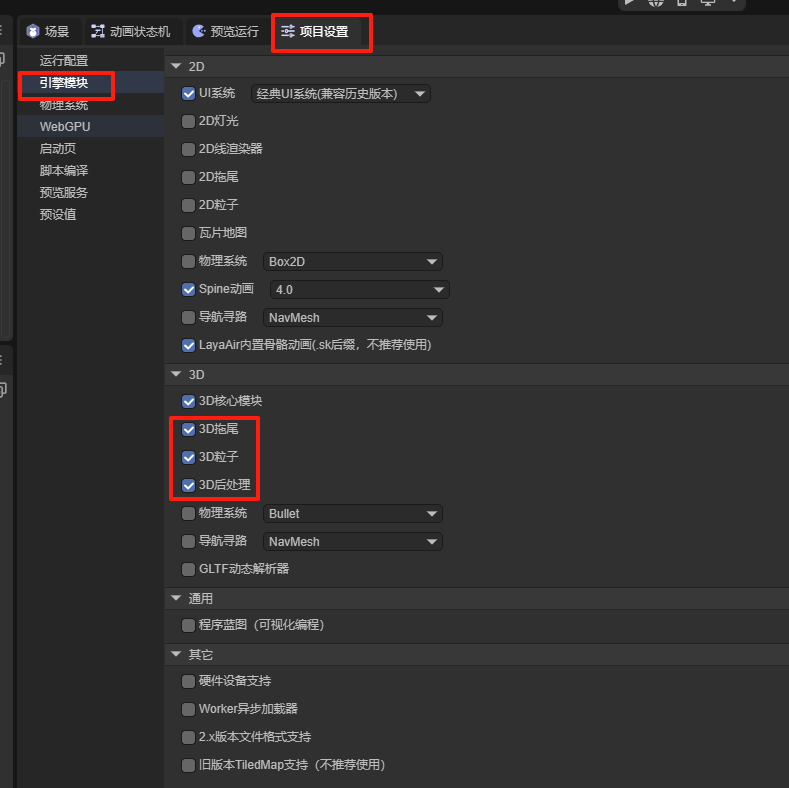The width and height of the screenshot is (789, 788).
Task: Open the Box2D physics engine dropdown
Action: click(x=353, y=262)
